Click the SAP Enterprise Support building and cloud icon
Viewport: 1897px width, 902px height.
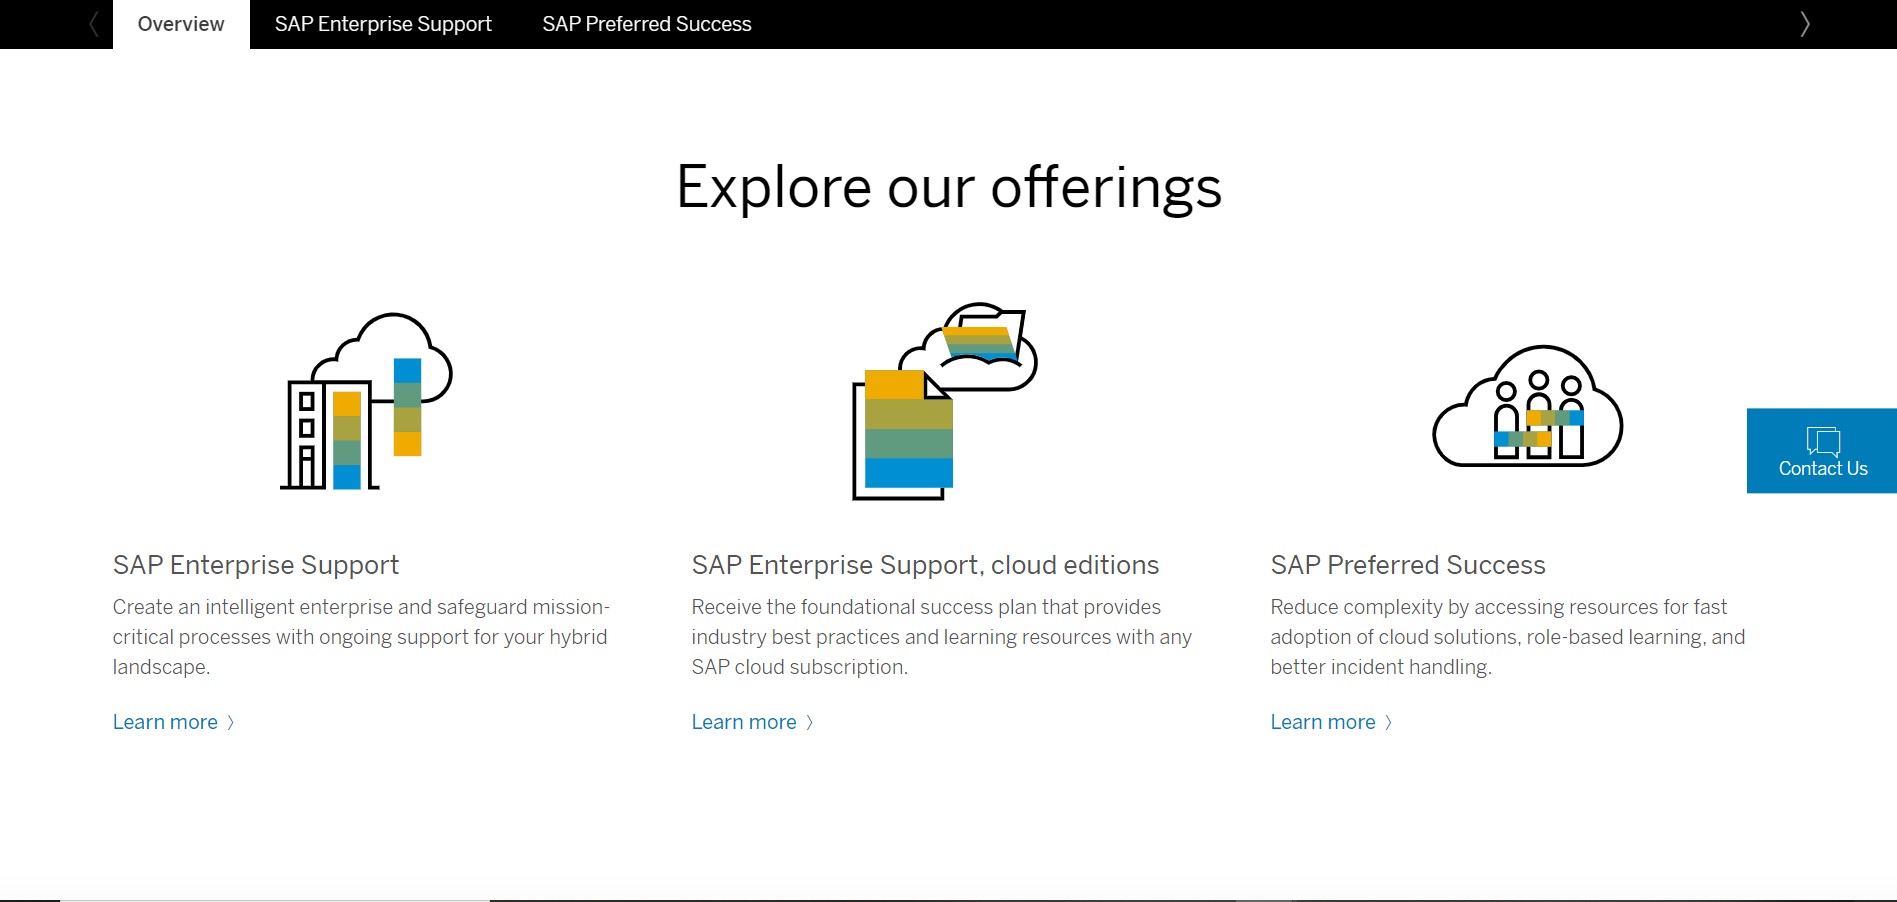(366, 401)
